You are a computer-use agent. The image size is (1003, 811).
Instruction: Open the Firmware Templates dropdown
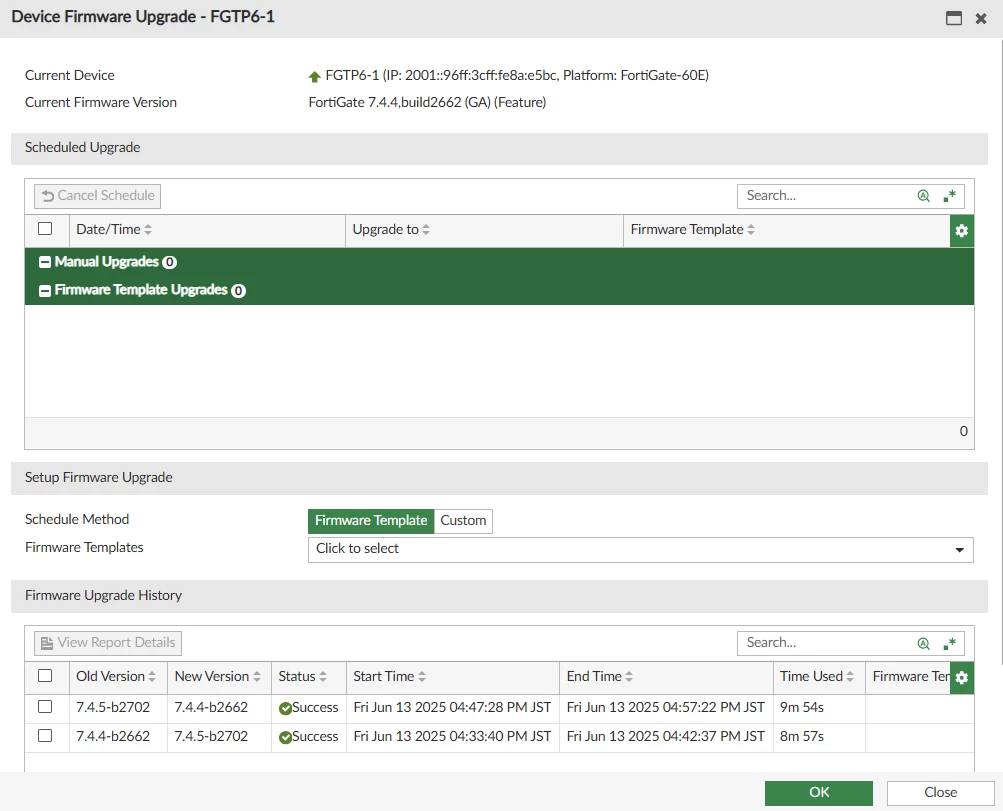click(640, 549)
